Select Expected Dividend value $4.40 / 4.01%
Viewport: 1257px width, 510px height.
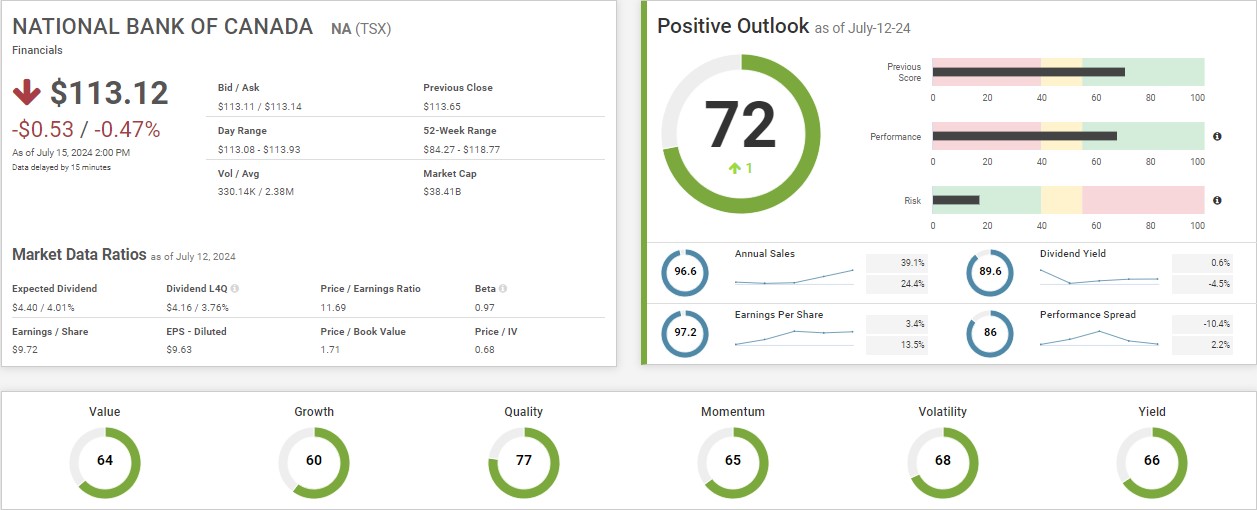point(43,307)
